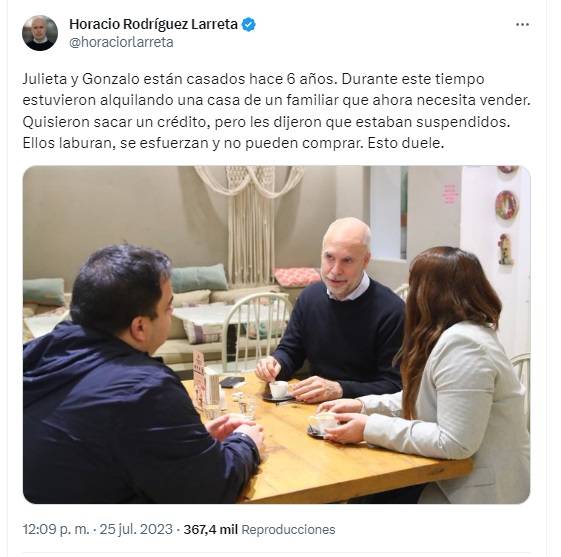Click the 12:09 p. m. timestamp
The width and height of the screenshot is (561, 557).
click(56, 529)
